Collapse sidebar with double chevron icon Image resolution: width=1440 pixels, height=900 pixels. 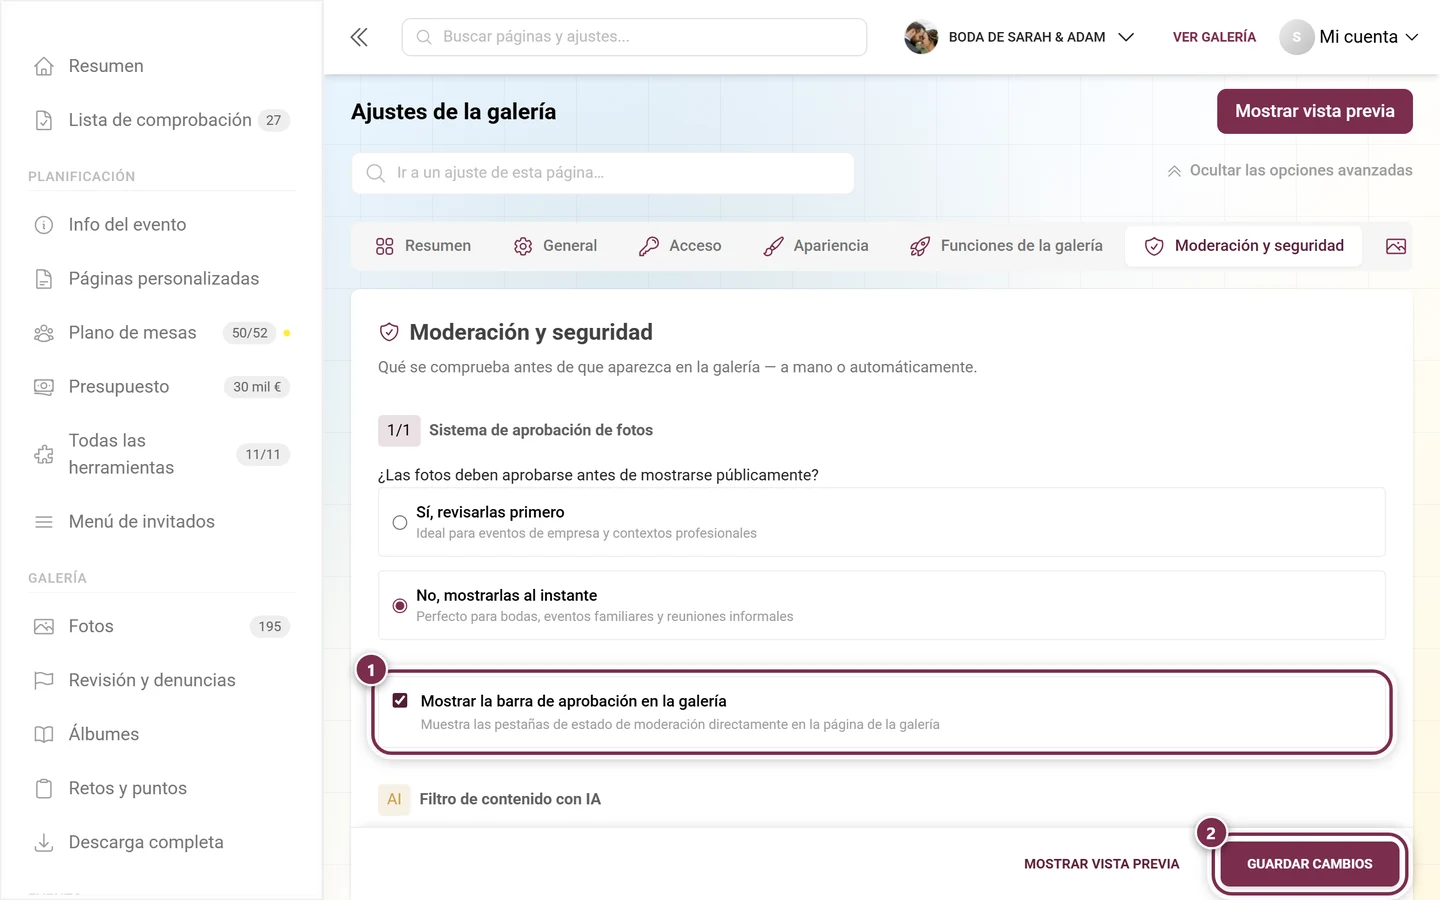(359, 37)
